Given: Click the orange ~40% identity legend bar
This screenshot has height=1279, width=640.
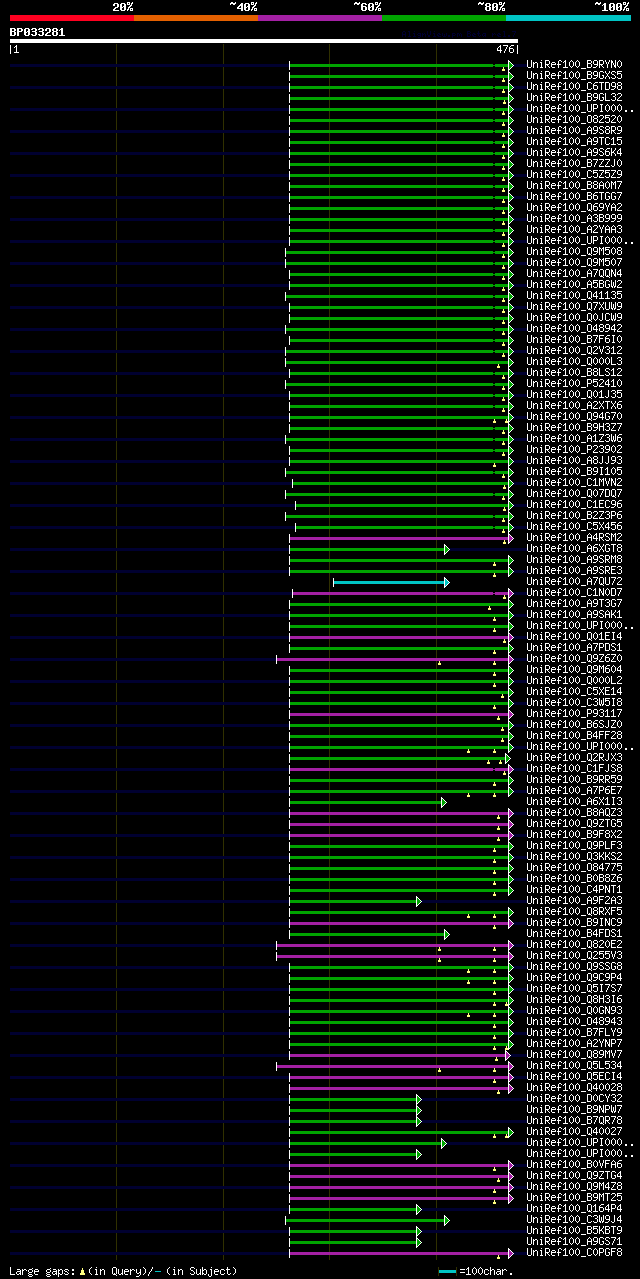Looking at the screenshot, I should pyautogui.click(x=195, y=18).
